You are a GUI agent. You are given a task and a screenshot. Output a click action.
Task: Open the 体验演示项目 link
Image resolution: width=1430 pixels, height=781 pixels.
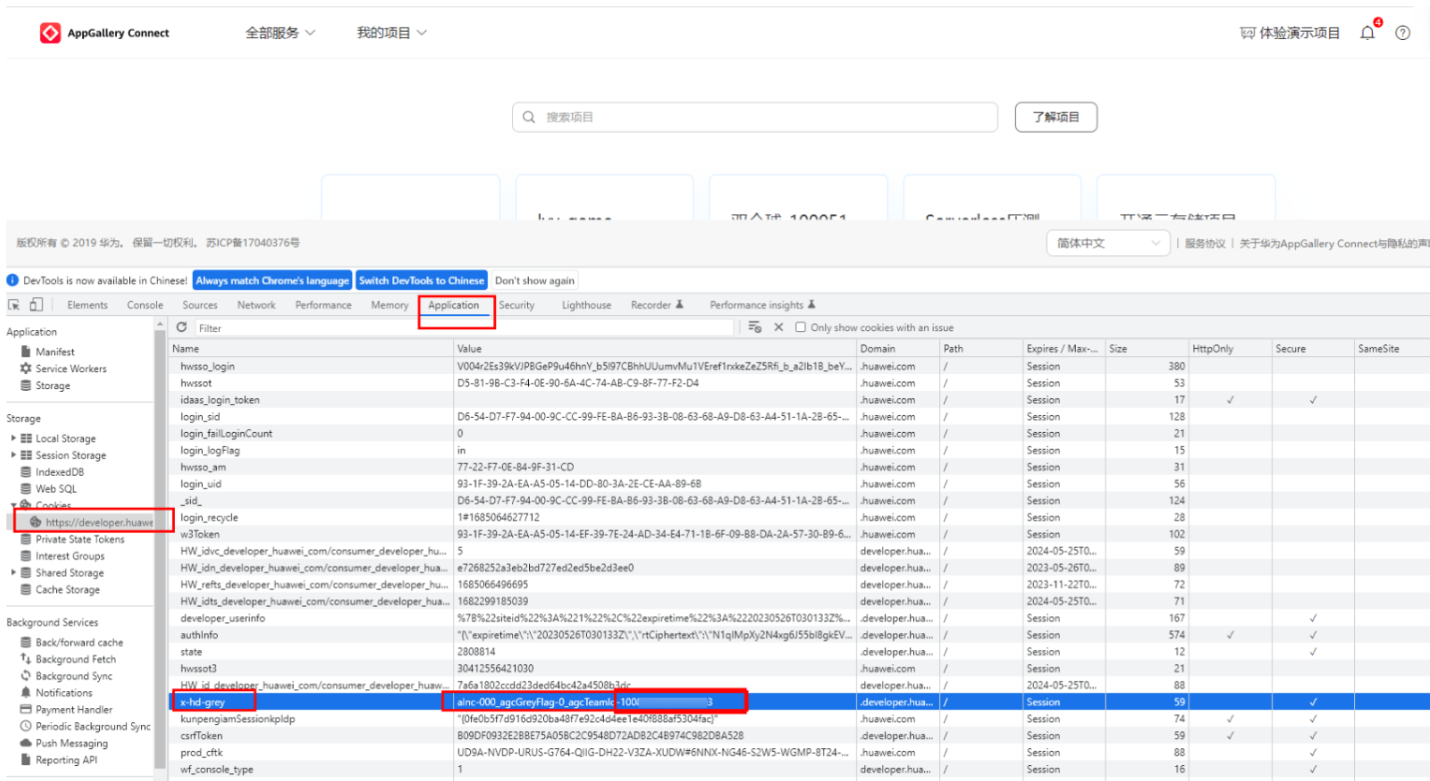pos(1290,33)
